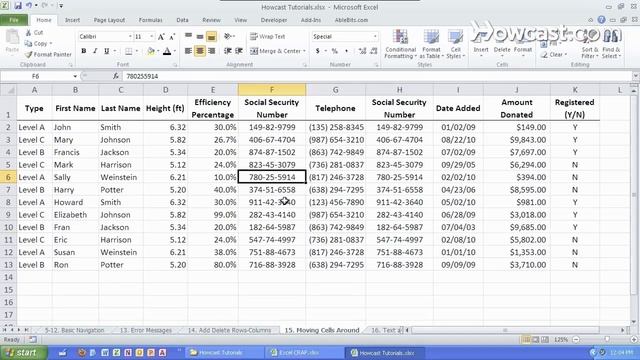The image size is (640, 360).
Task: Open the '13. Error Messages' sheet tab
Action: 146,330
